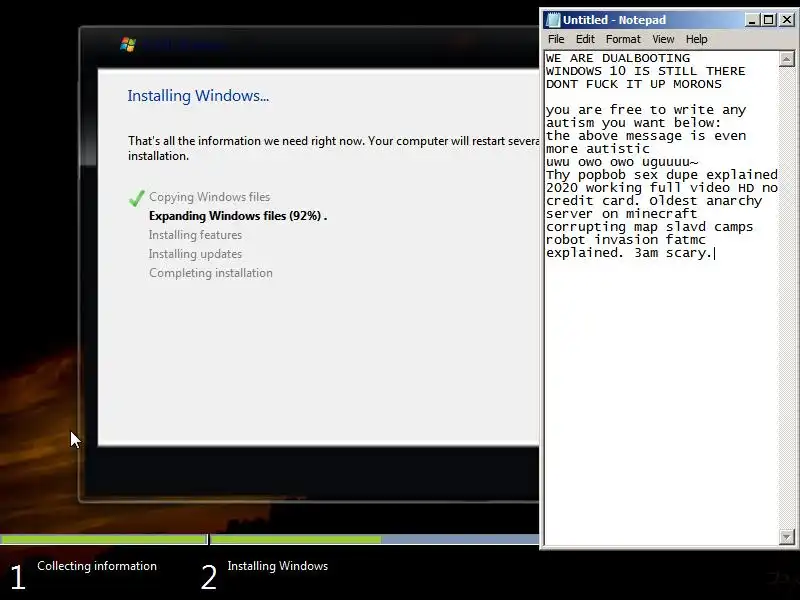Click 'uwu owo owo uguuuu~' line in Notepad
Viewport: 800px width, 600px height.
[x=622, y=162]
